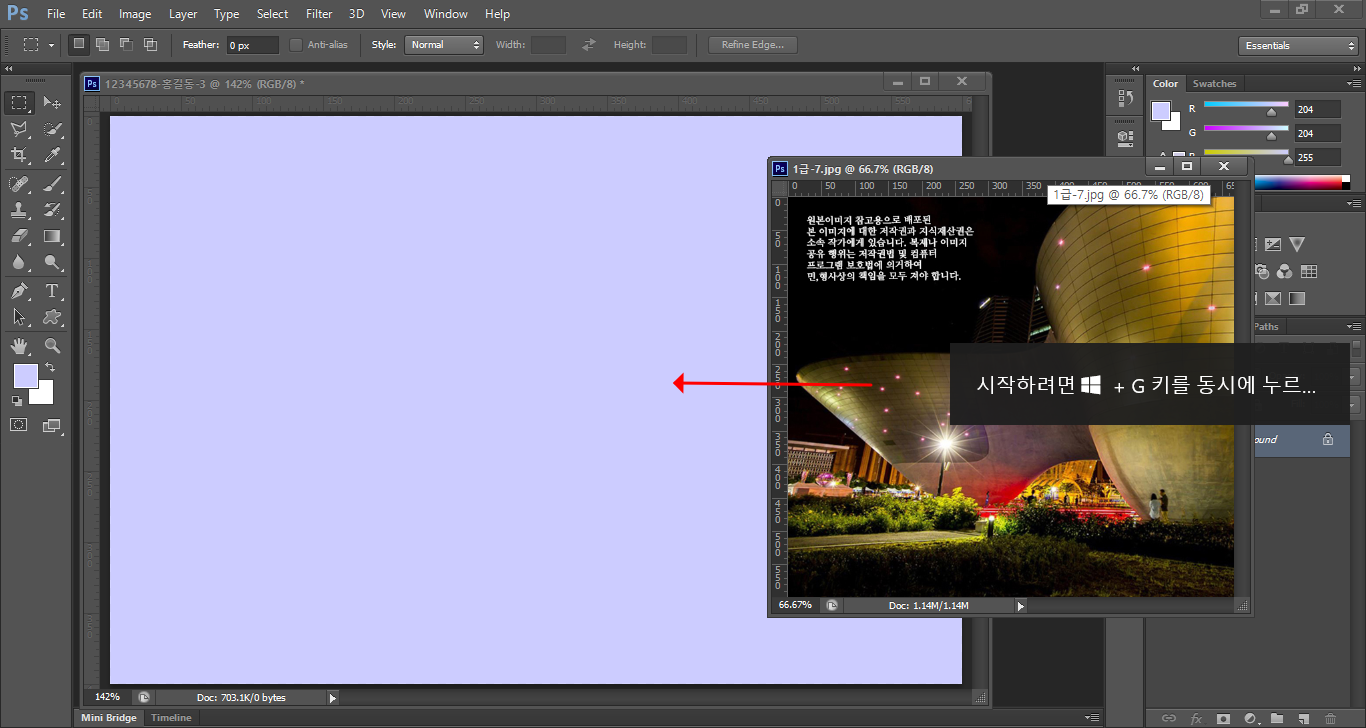Select the Clone Stamp tool

[x=19, y=210]
